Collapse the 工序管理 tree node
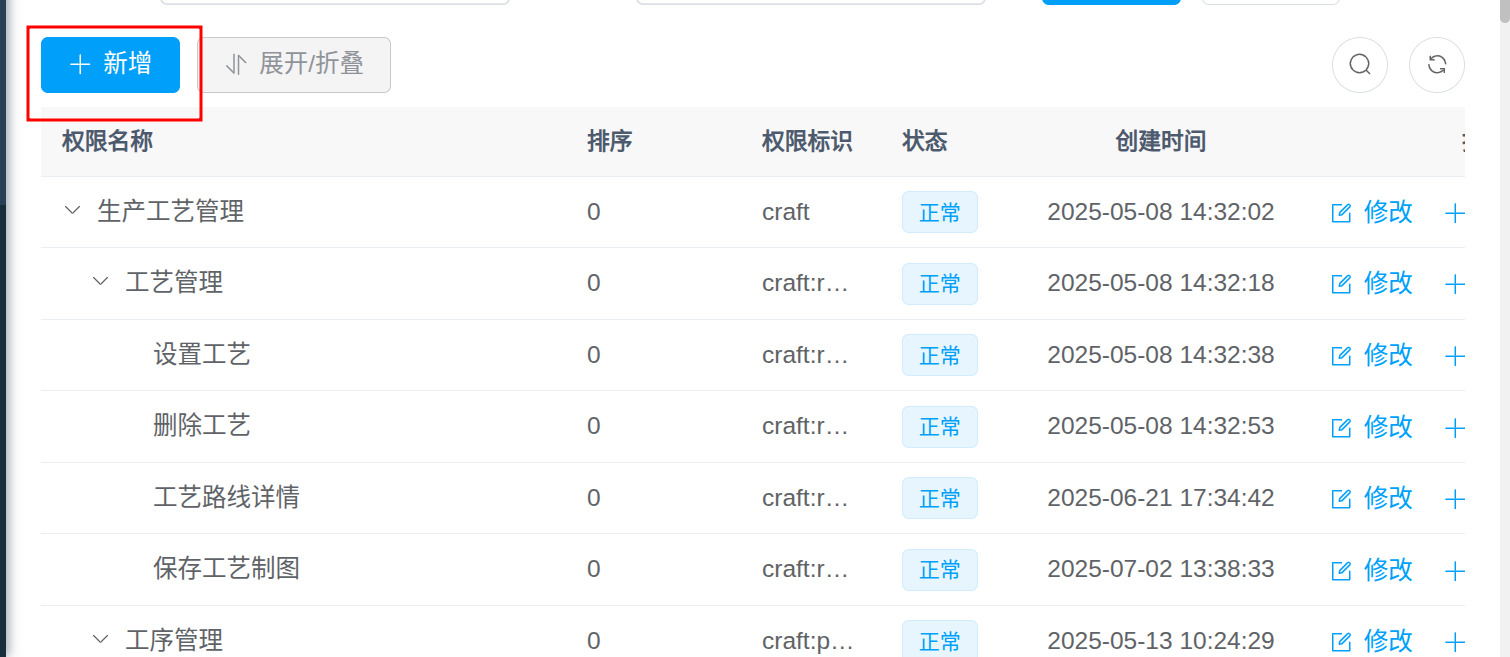The width and height of the screenshot is (1510, 657). [x=100, y=639]
